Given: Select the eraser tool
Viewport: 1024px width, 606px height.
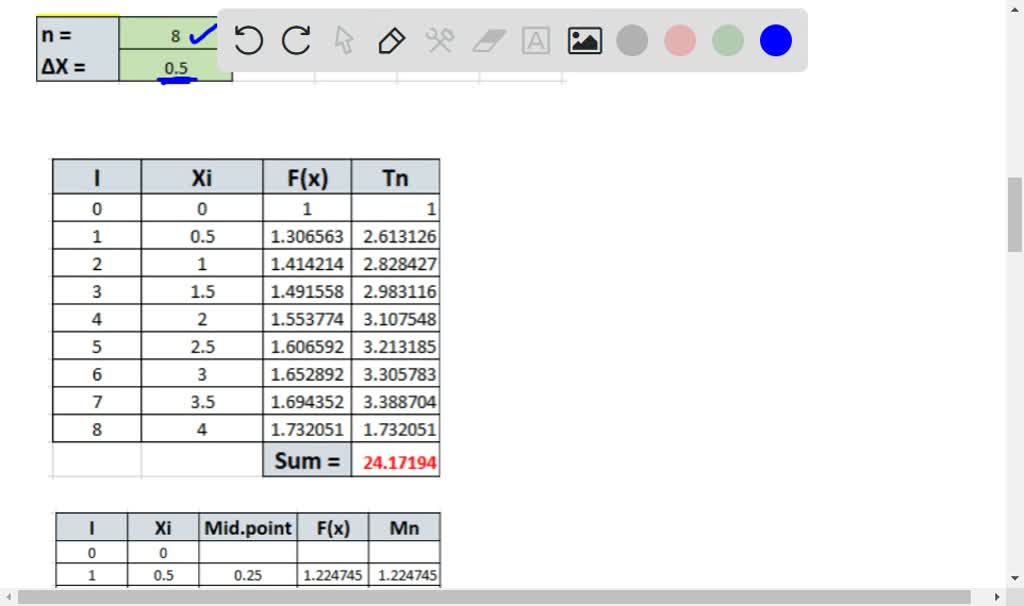Looking at the screenshot, I should tap(489, 40).
